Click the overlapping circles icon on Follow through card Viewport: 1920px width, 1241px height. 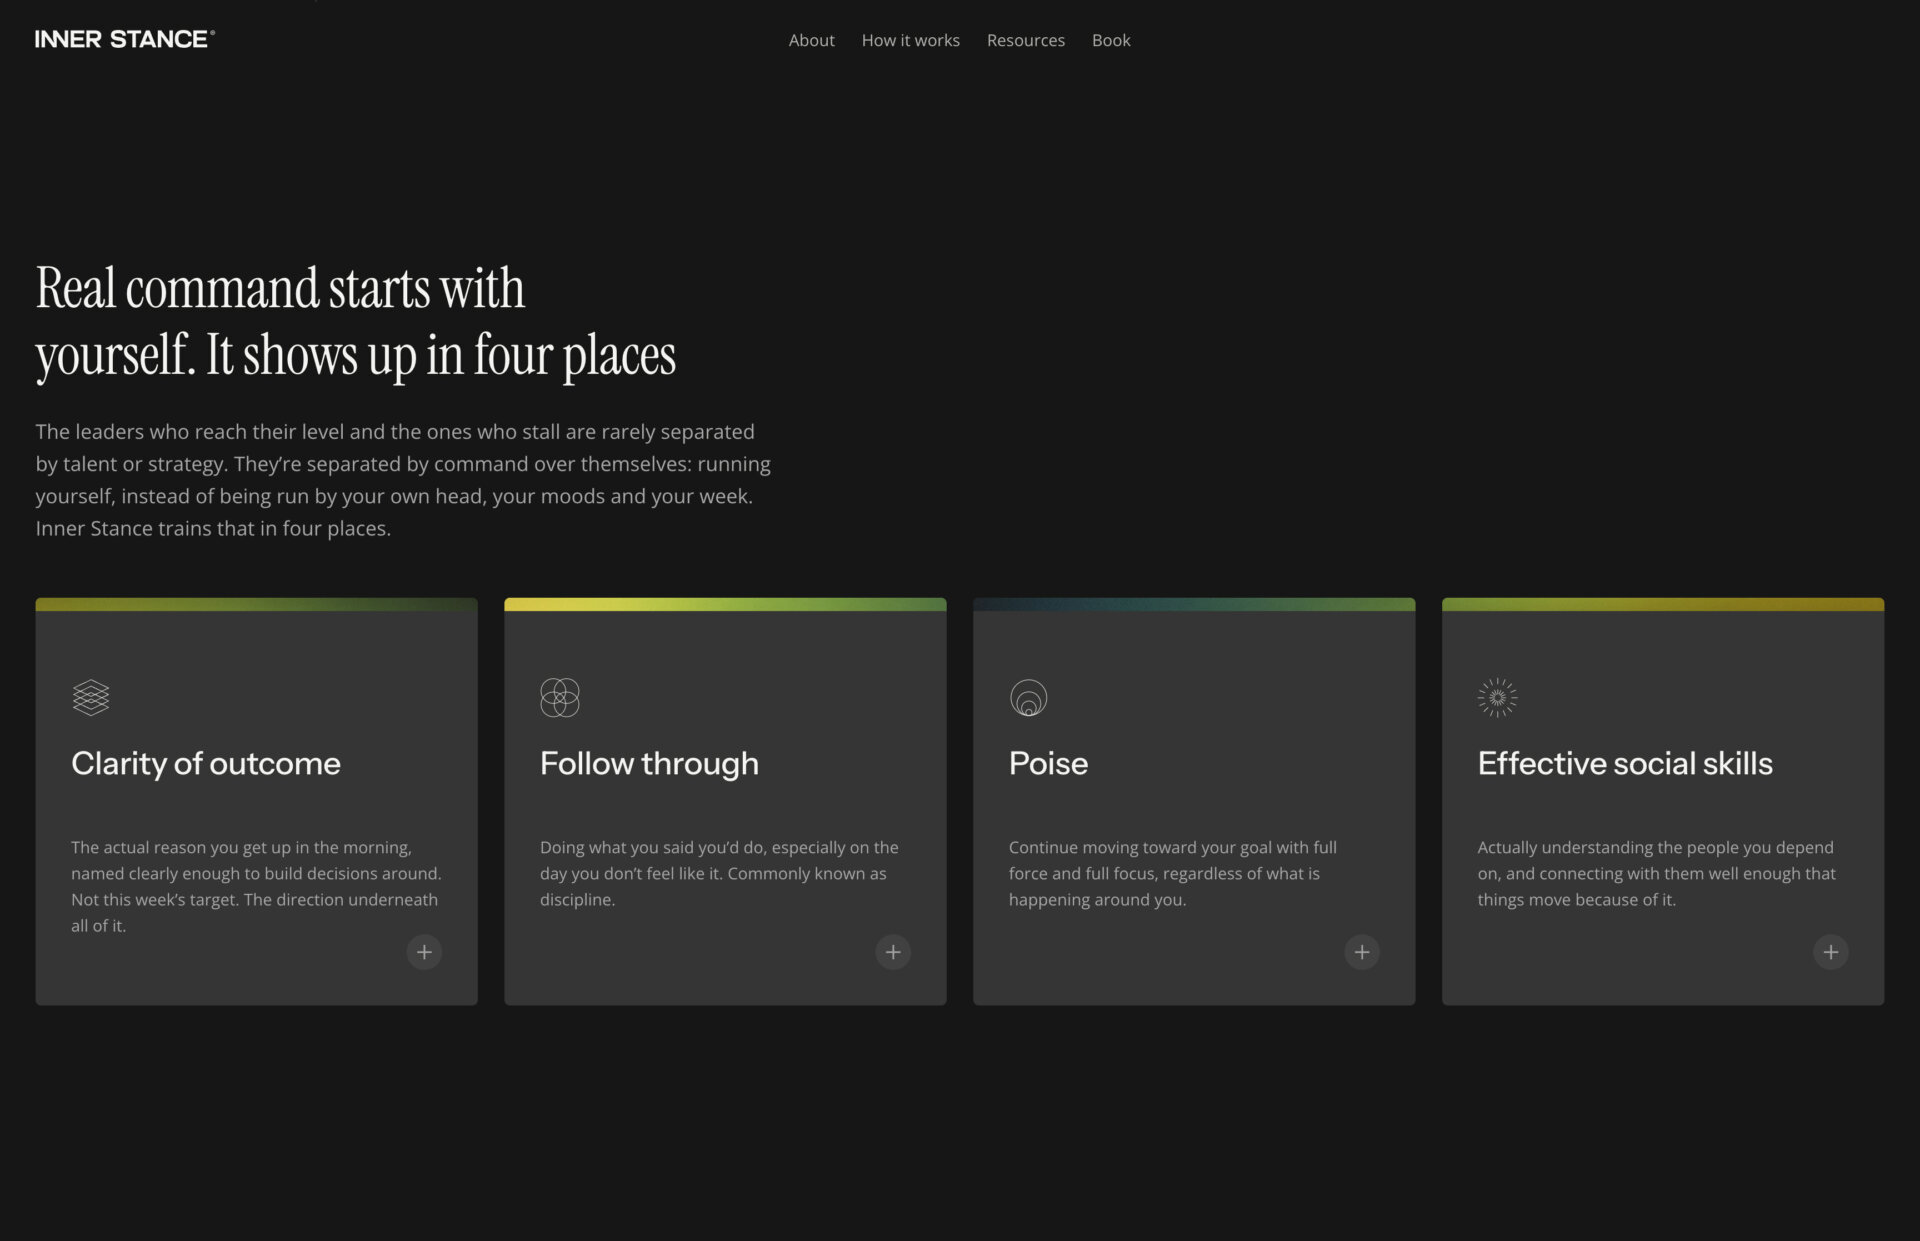[560, 697]
